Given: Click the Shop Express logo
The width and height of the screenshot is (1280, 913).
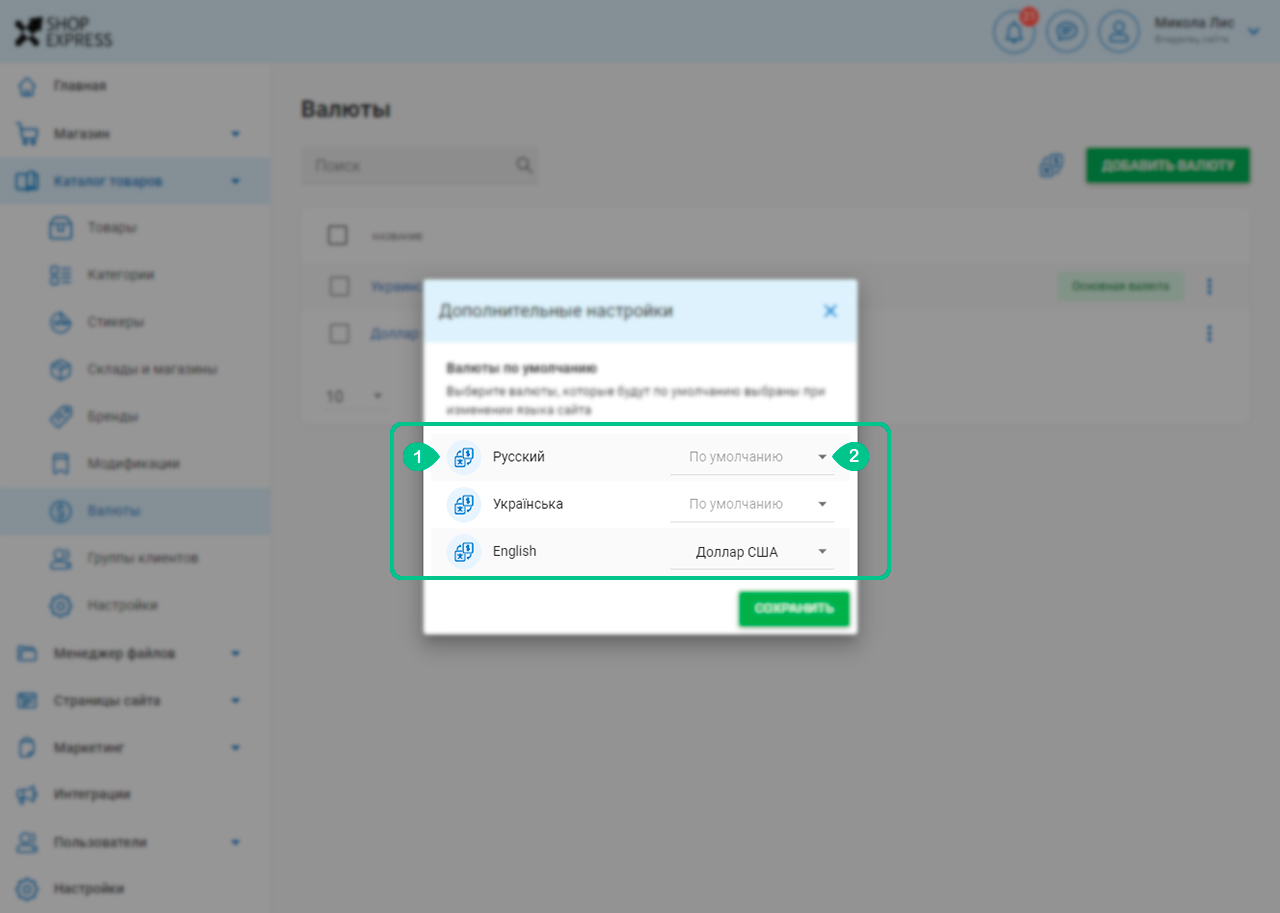Looking at the screenshot, I should click(64, 32).
